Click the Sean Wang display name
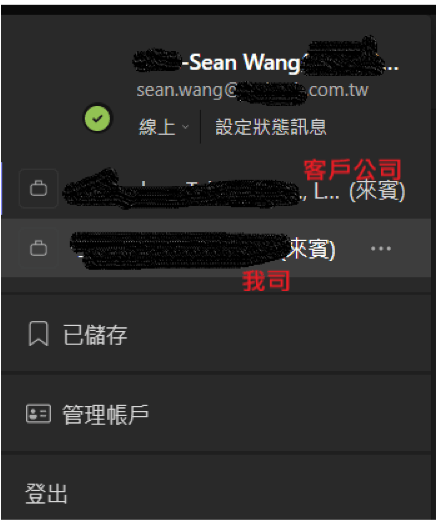 pyautogui.click(x=245, y=63)
